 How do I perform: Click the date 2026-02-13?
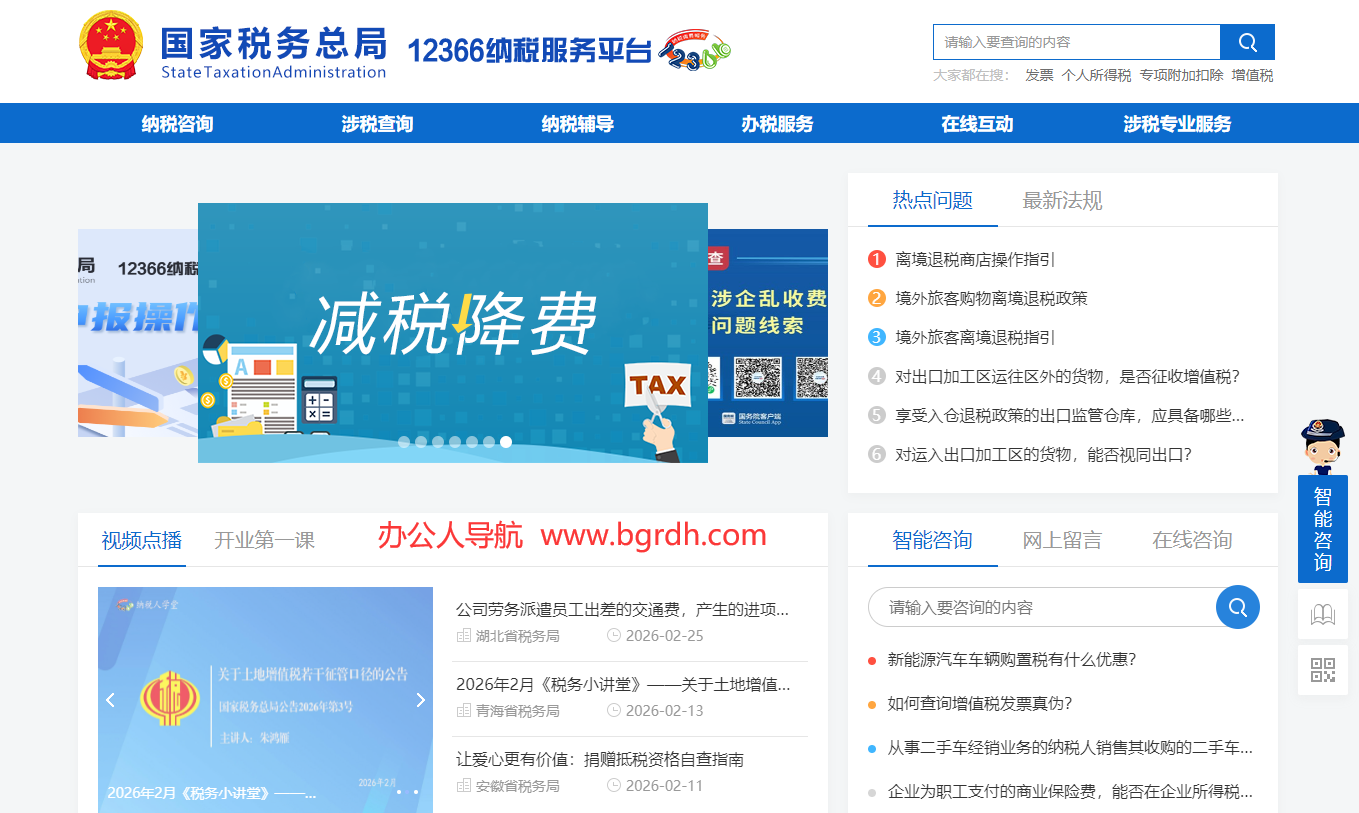664,711
